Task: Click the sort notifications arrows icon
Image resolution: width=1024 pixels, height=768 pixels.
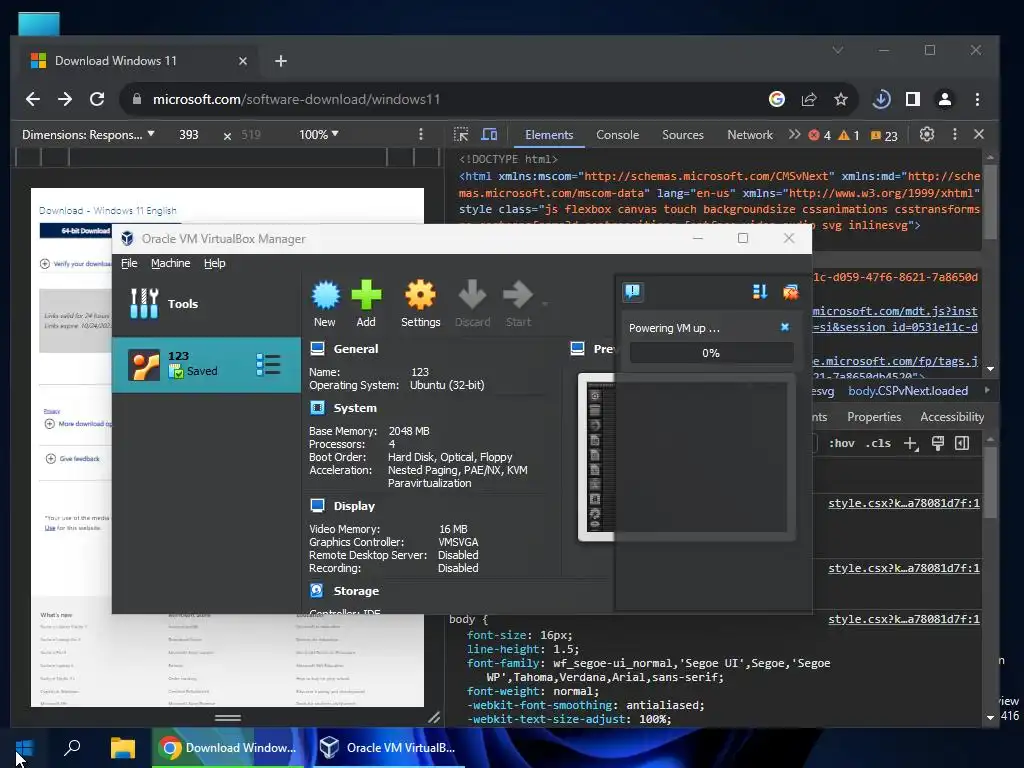Action: click(x=760, y=292)
